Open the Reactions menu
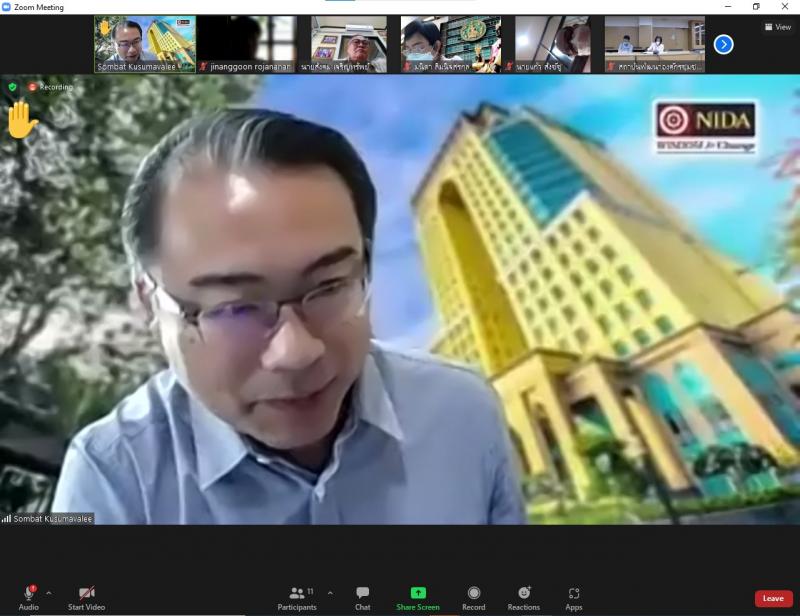 [523, 598]
